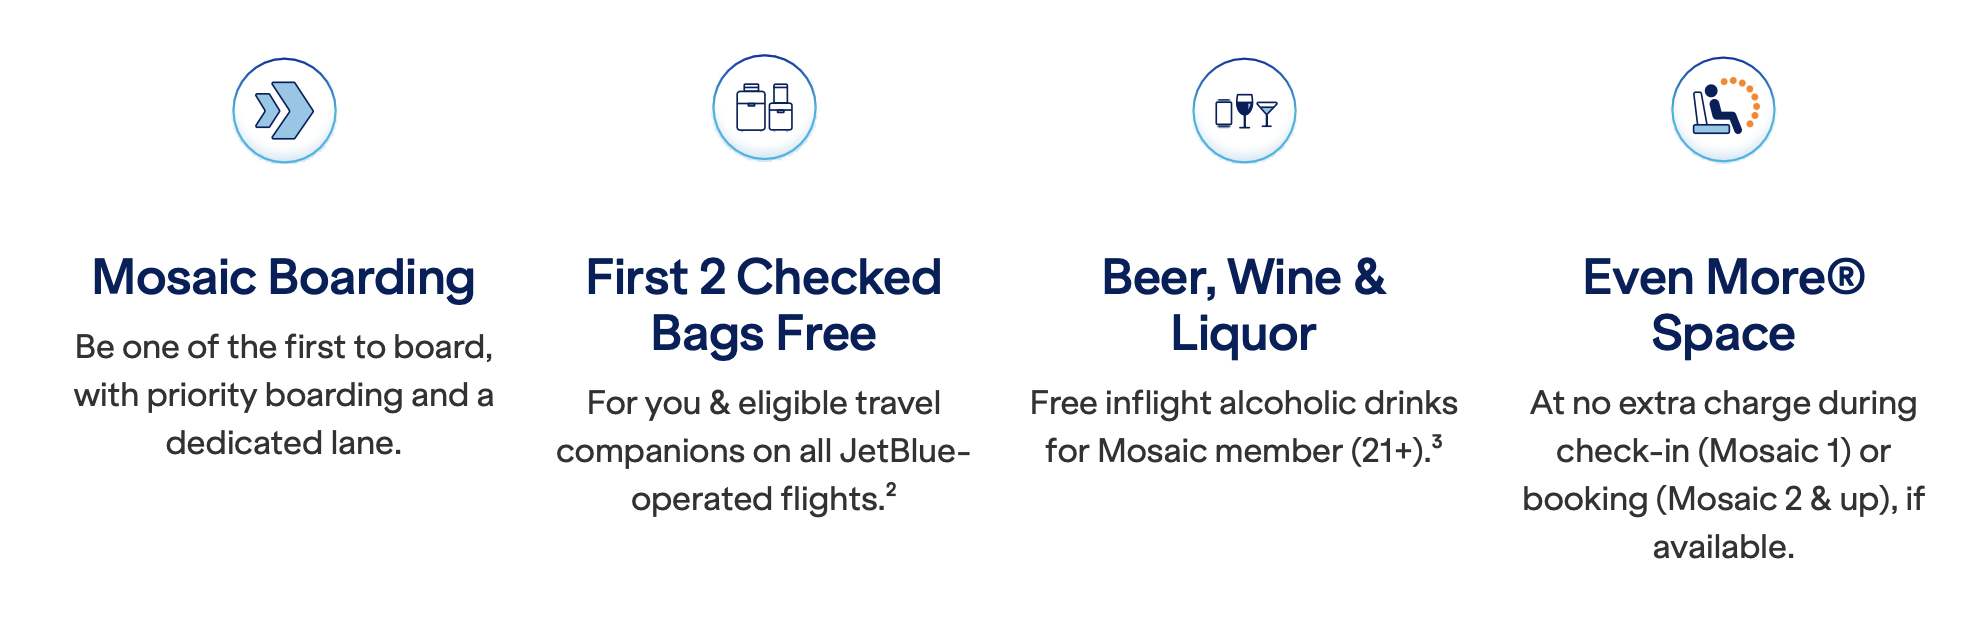Click the beer, wine and liquor drinks icon
Viewport: 1978px width, 628px height.
1244,110
